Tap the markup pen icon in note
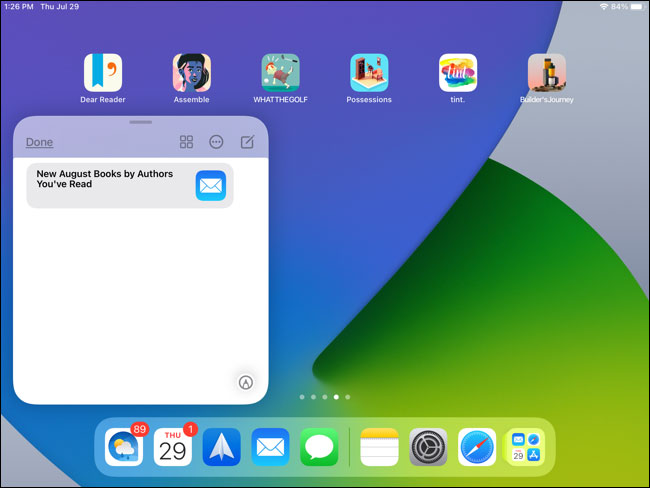Viewport: 650px width, 488px height. click(x=246, y=382)
